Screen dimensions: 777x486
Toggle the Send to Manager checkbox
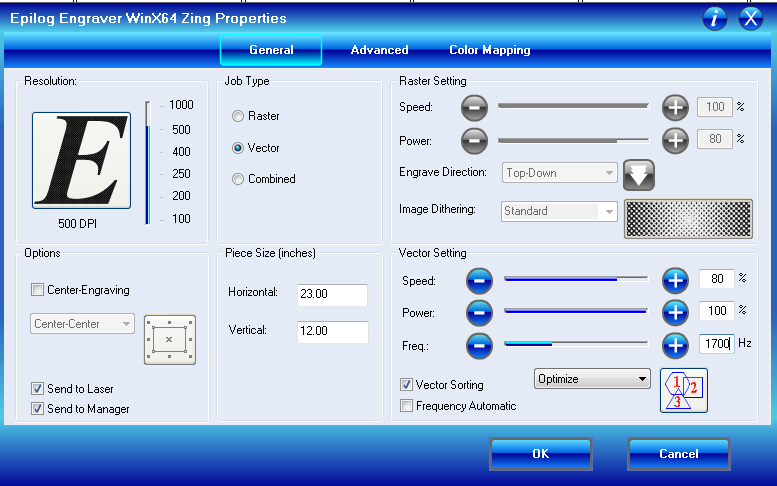coord(37,408)
